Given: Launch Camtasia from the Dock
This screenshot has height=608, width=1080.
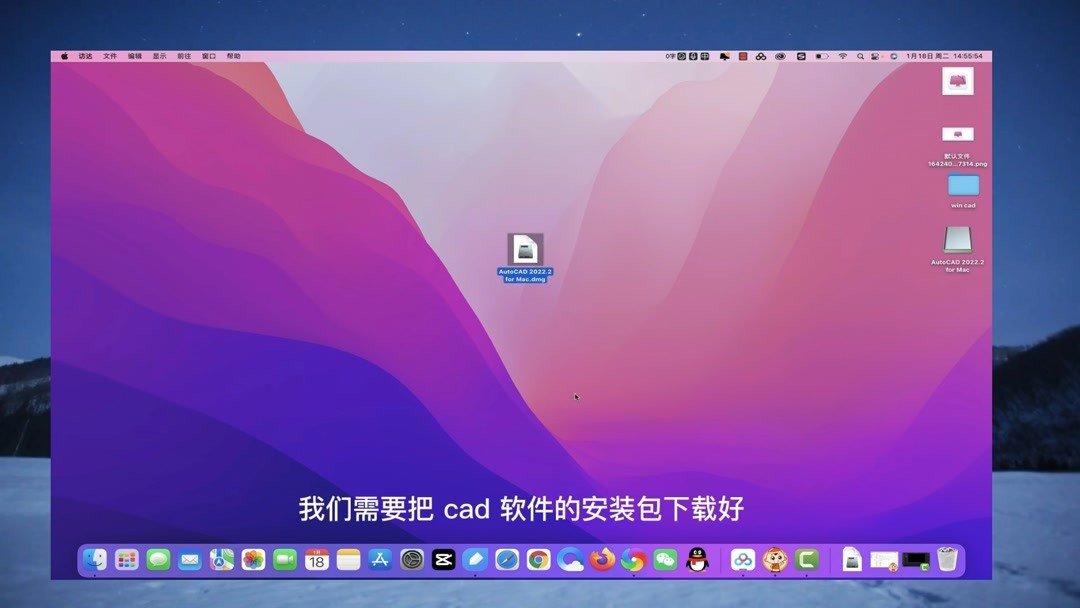Looking at the screenshot, I should (x=805, y=560).
